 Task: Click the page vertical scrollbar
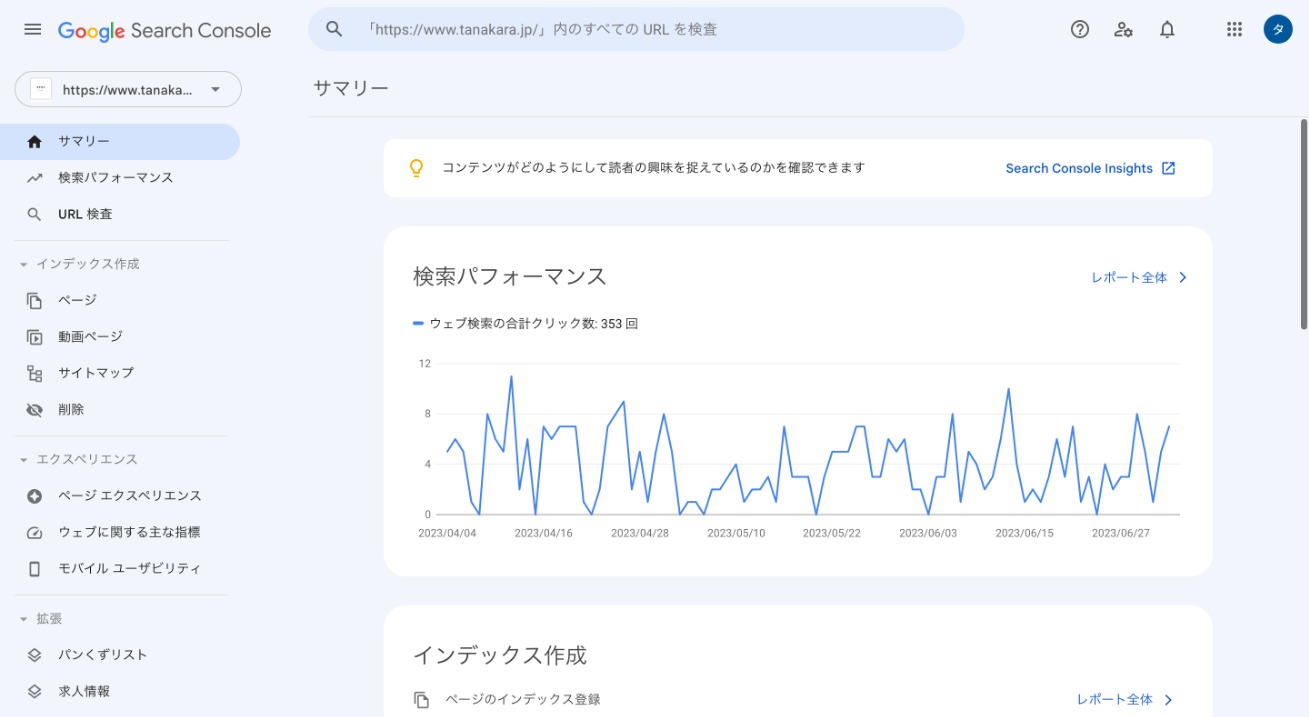coord(1303,223)
